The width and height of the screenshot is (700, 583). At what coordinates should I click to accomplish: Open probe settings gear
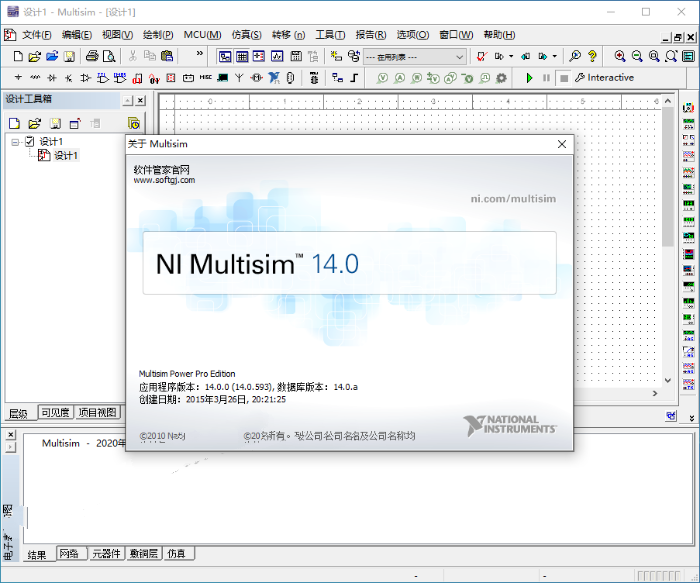501,78
